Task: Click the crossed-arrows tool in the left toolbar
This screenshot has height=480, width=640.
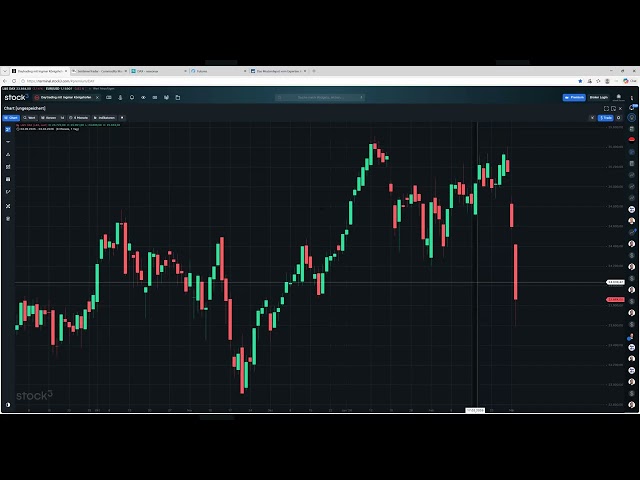Action: tap(8, 206)
